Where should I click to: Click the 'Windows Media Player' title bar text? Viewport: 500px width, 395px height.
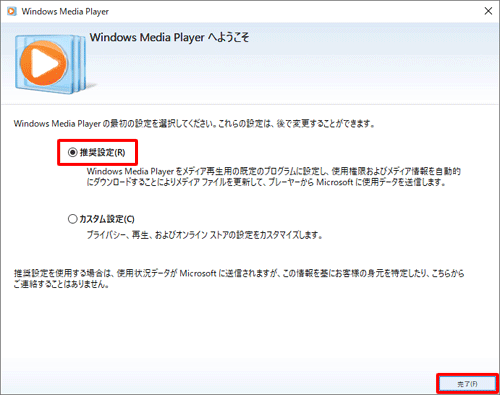[65, 11]
